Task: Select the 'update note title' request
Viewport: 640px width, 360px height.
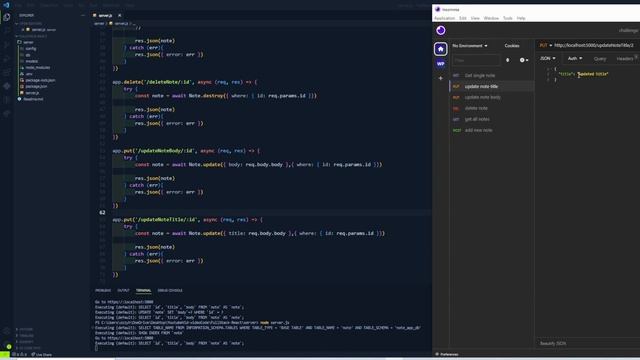Action: click(492, 87)
